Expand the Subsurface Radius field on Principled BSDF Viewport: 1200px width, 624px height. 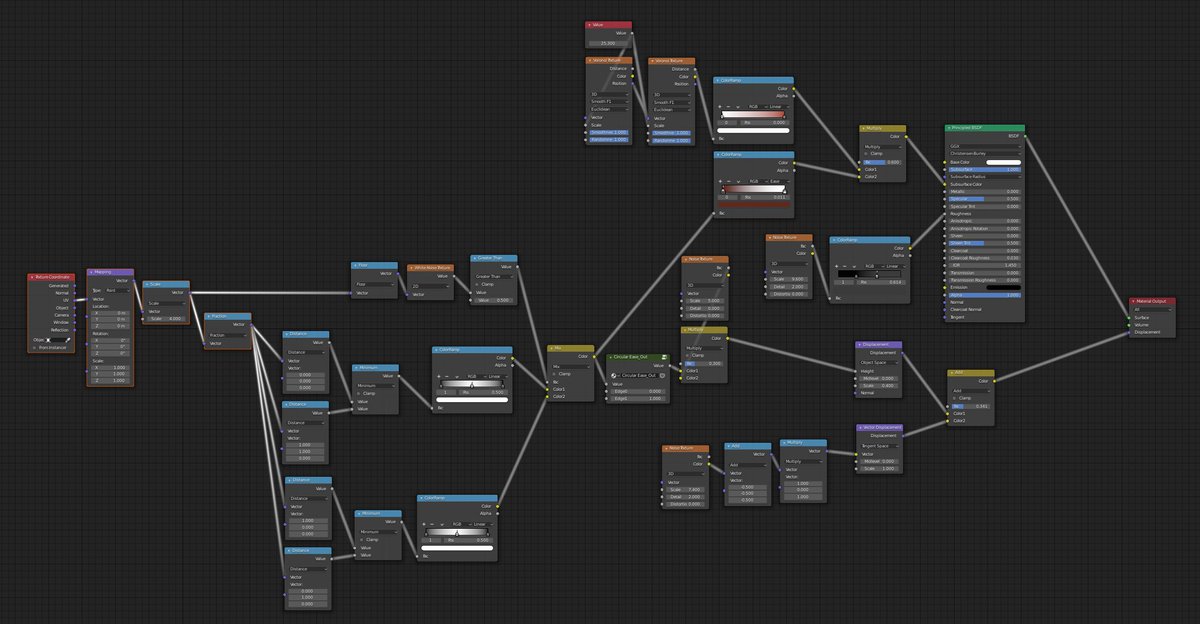985,177
